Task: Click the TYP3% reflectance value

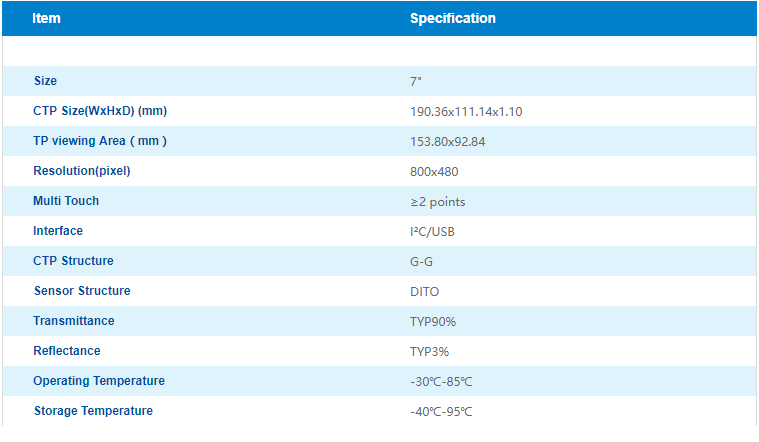Action: coord(429,352)
